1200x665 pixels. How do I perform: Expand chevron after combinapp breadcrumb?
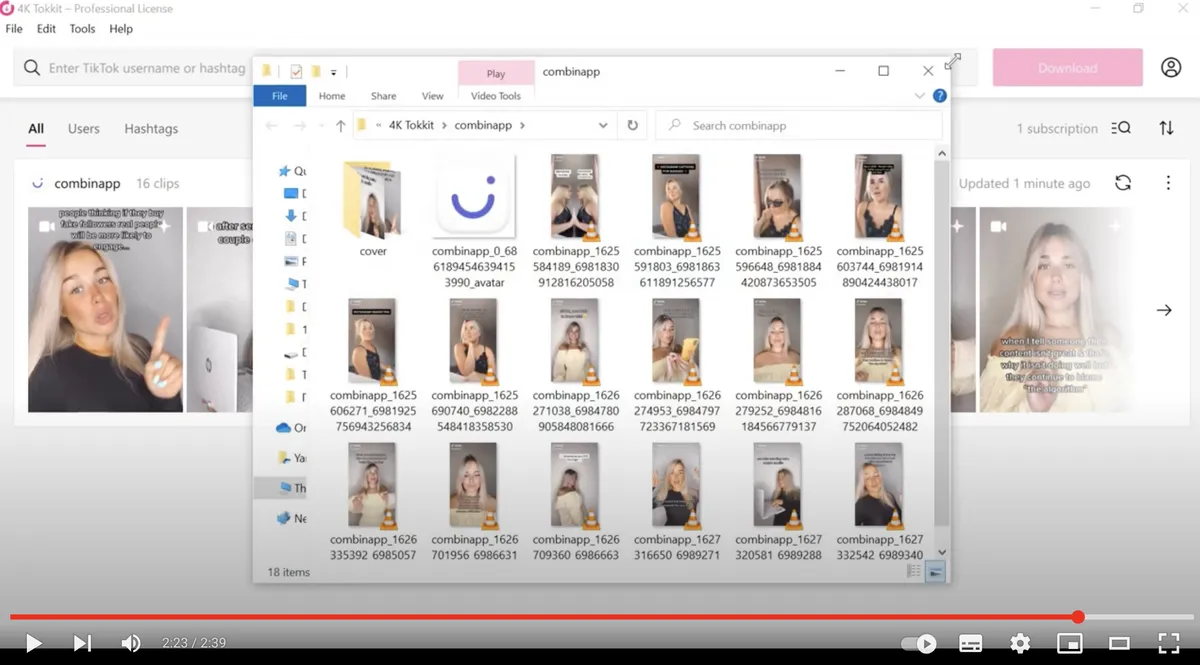click(x=522, y=126)
